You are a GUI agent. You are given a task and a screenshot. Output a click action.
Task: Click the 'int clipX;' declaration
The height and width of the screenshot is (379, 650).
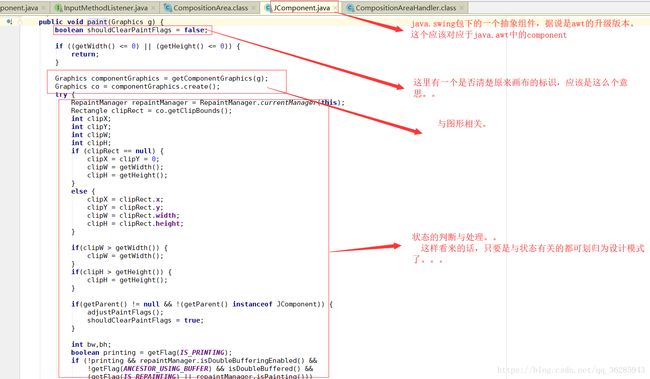(x=91, y=119)
